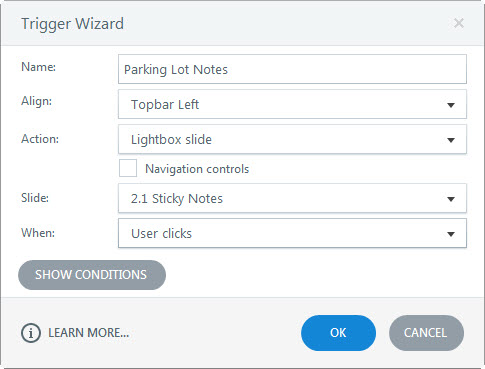
Task: Enable the Navigation controls checkbox
Action: click(x=128, y=168)
